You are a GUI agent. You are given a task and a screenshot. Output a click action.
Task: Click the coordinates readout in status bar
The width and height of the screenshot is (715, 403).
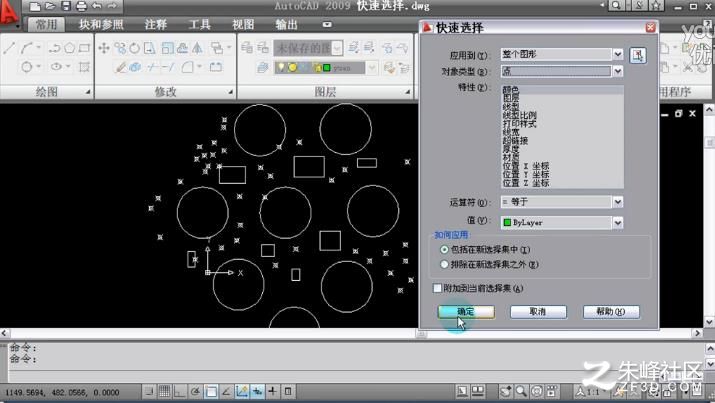pos(62,393)
